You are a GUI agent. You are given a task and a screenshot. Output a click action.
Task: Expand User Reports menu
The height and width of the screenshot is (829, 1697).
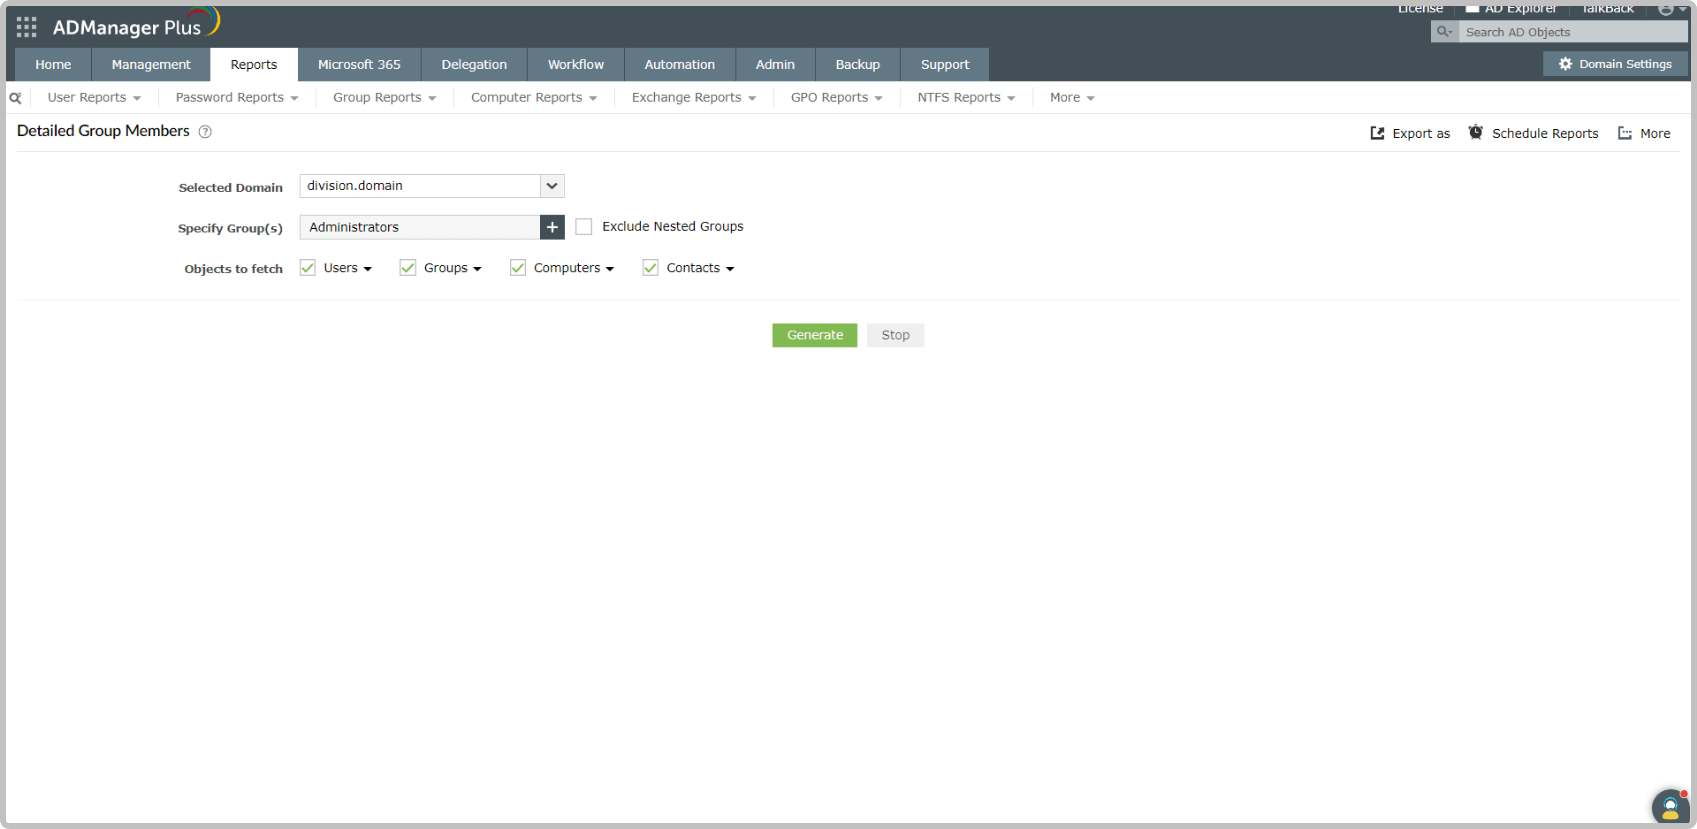pos(94,98)
